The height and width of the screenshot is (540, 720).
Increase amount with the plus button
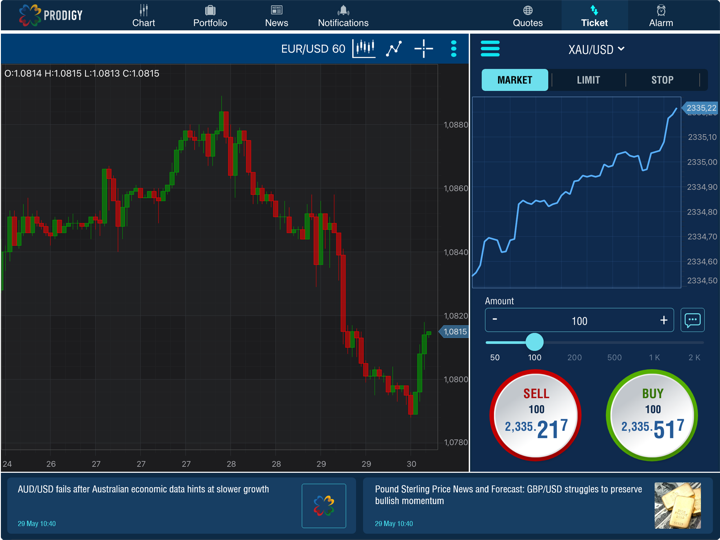pos(663,320)
